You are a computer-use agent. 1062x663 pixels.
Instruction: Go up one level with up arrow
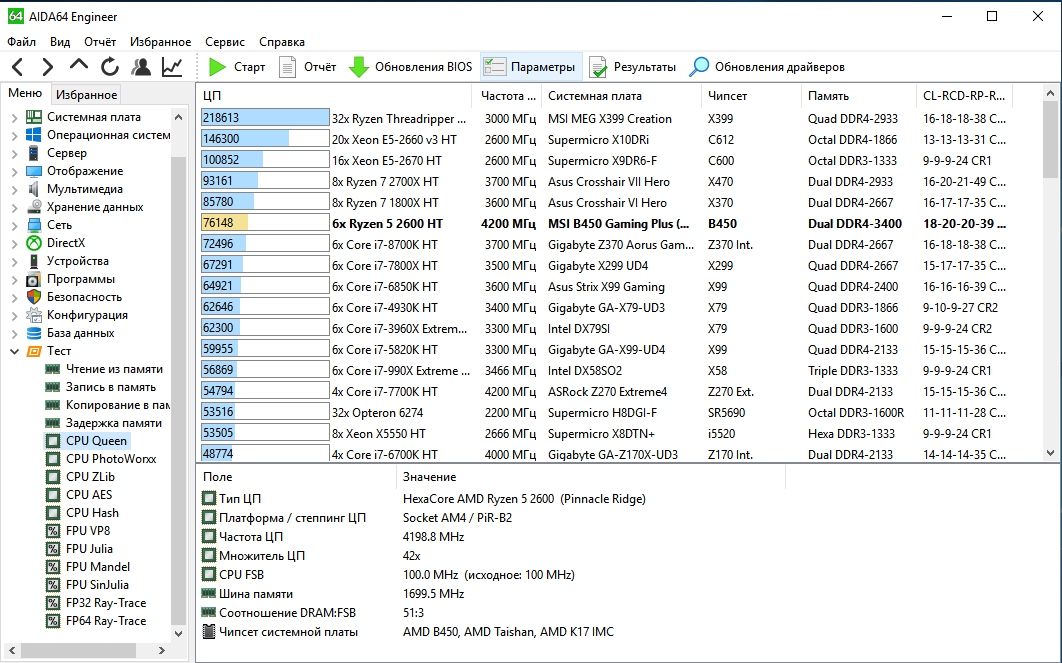pos(79,65)
